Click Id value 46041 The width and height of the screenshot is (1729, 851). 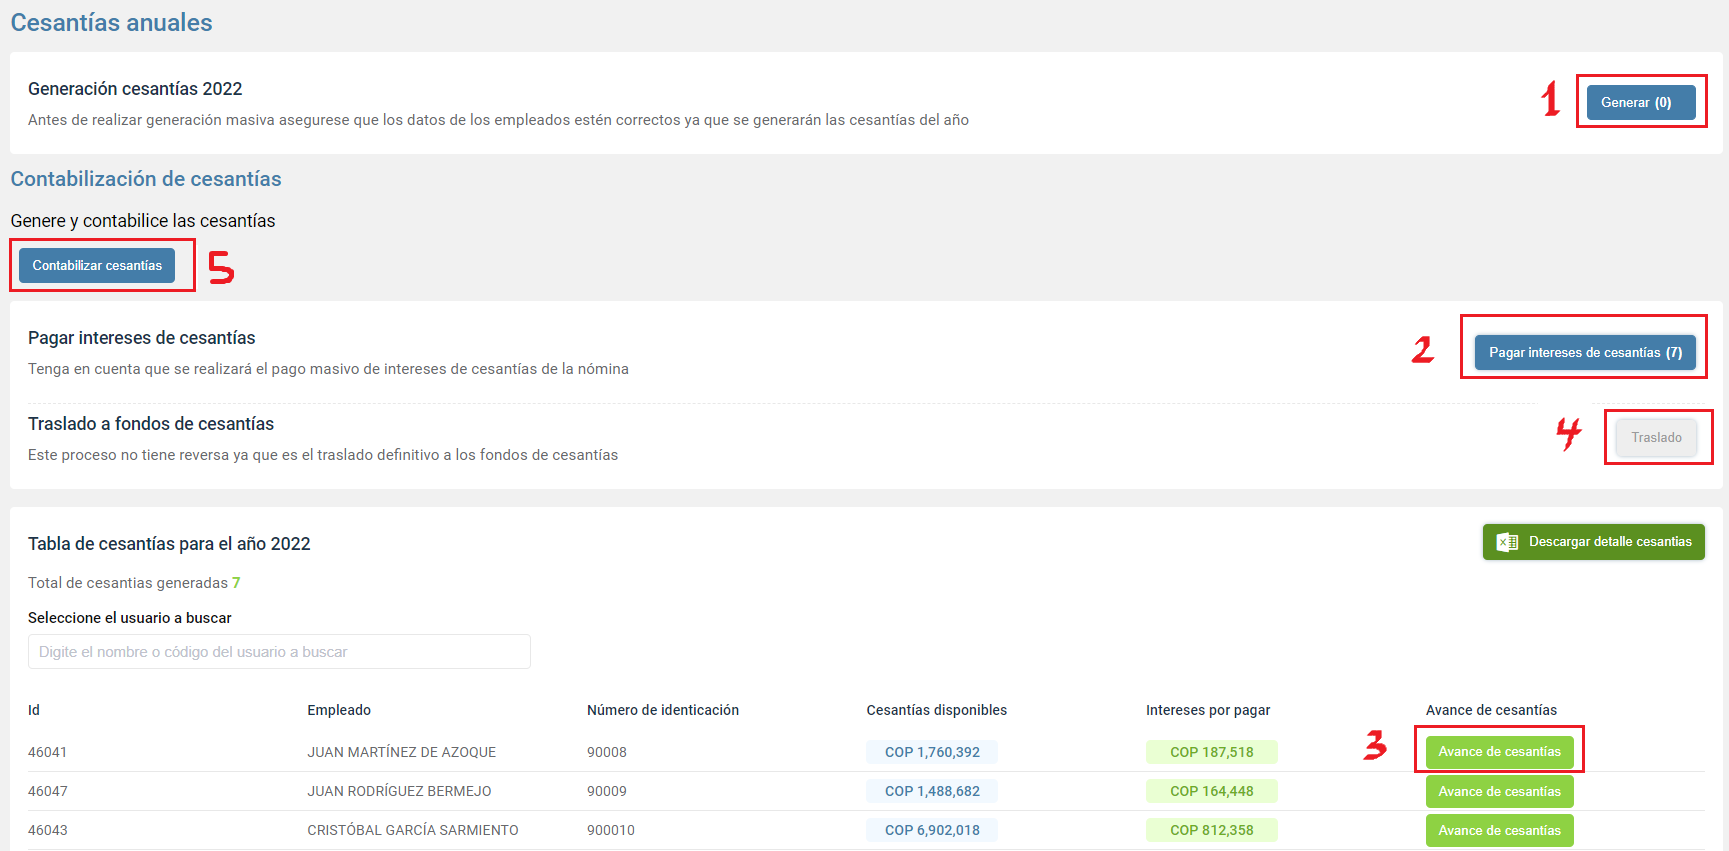(48, 752)
